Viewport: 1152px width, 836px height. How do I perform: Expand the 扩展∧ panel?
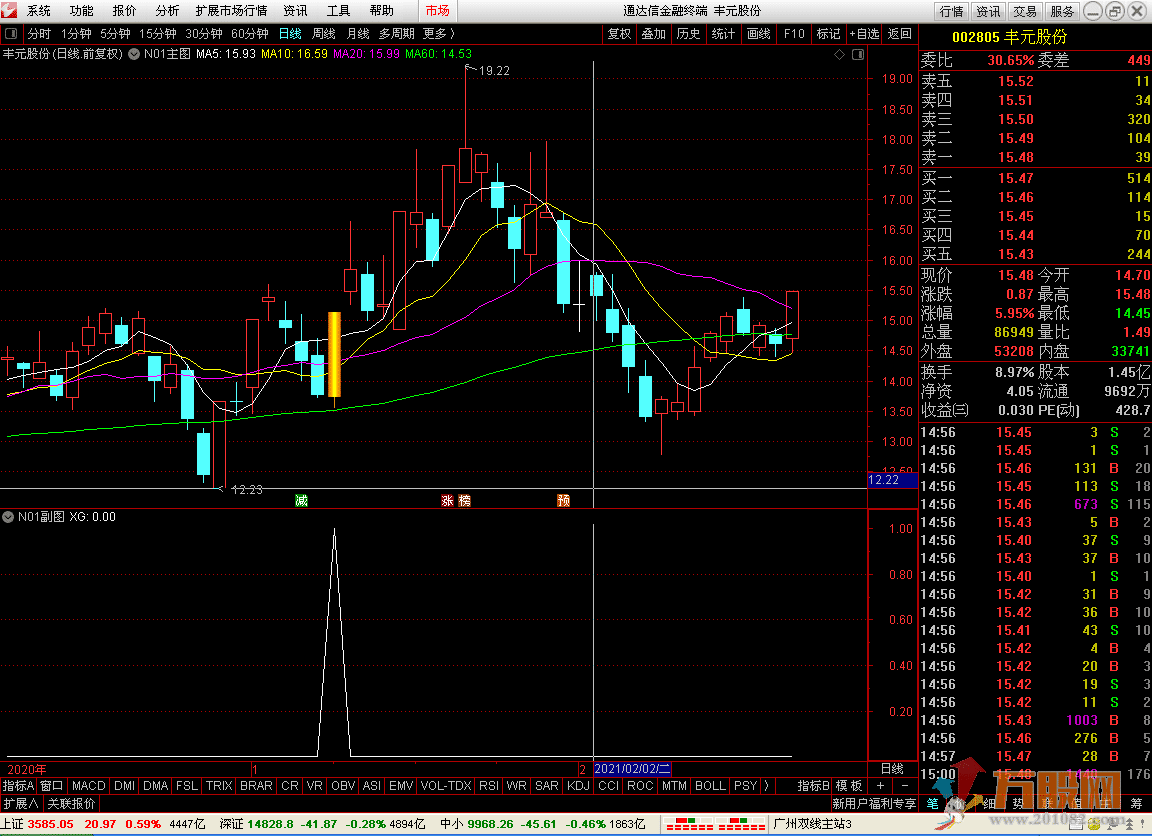pos(21,804)
